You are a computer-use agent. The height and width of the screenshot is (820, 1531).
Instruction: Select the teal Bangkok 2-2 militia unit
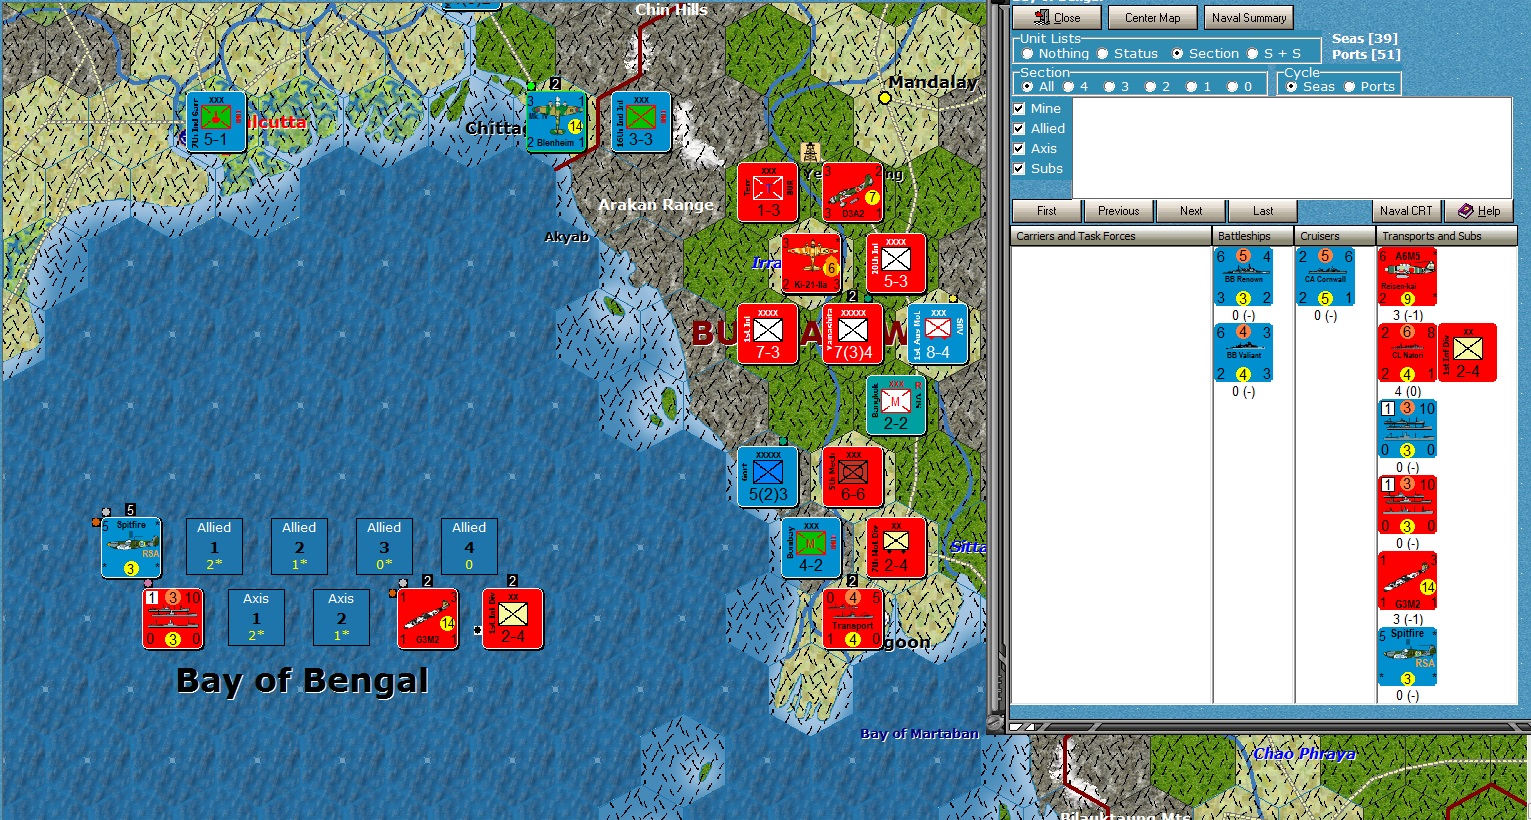(895, 405)
